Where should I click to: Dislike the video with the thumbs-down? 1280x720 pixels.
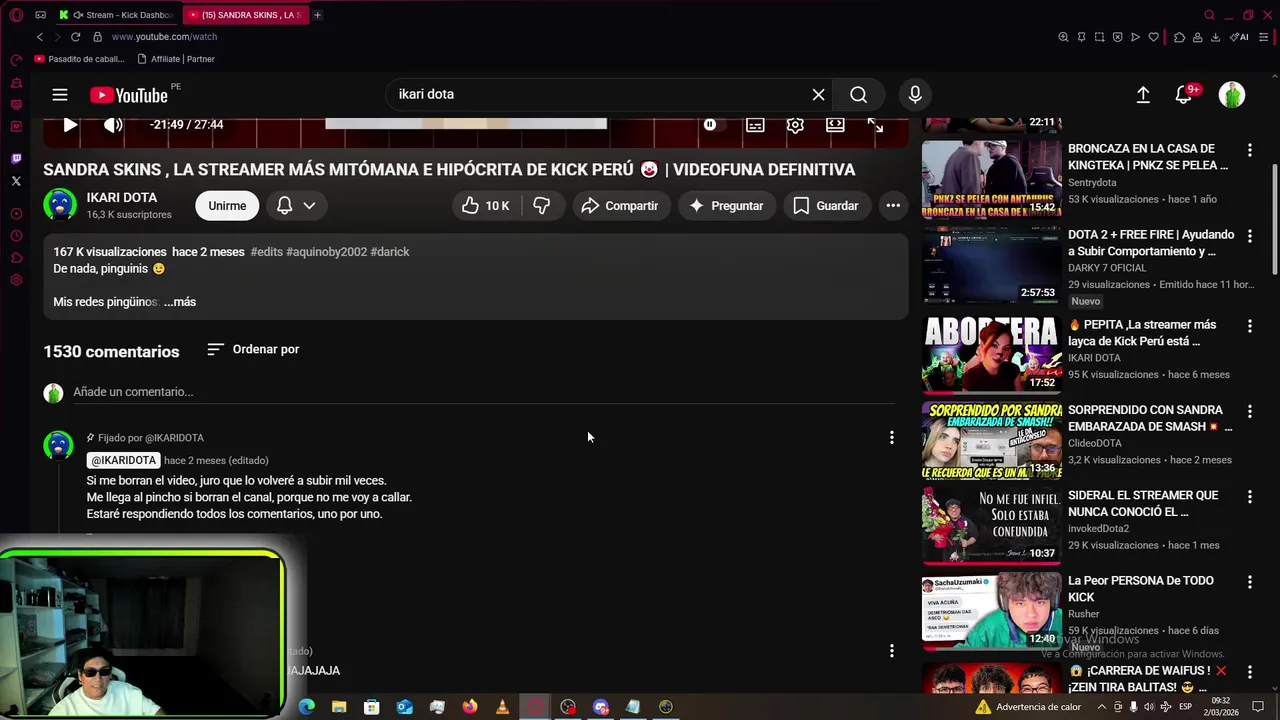pos(541,206)
